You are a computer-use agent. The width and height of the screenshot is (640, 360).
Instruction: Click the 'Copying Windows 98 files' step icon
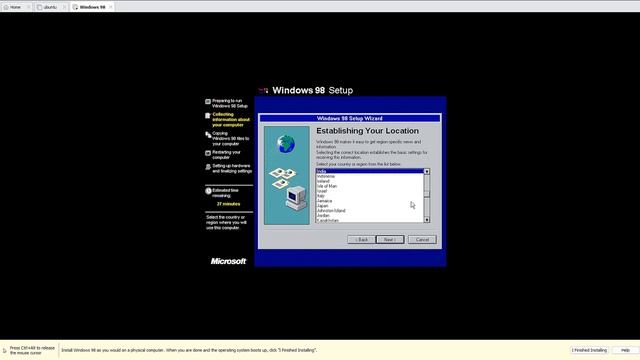point(208,135)
